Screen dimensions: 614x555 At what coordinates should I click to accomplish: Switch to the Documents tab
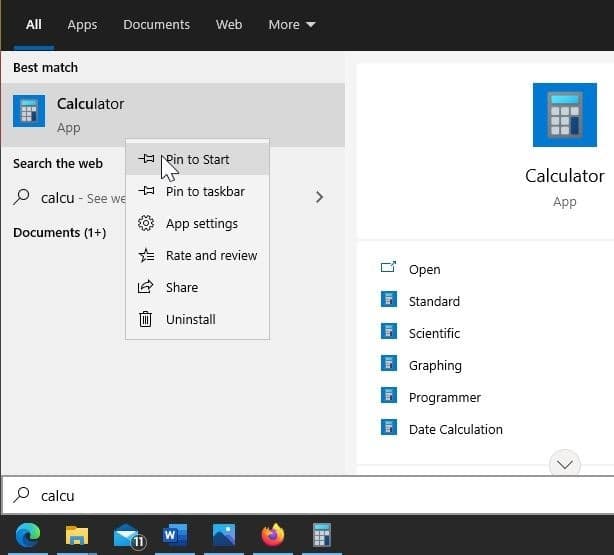[x=157, y=25]
